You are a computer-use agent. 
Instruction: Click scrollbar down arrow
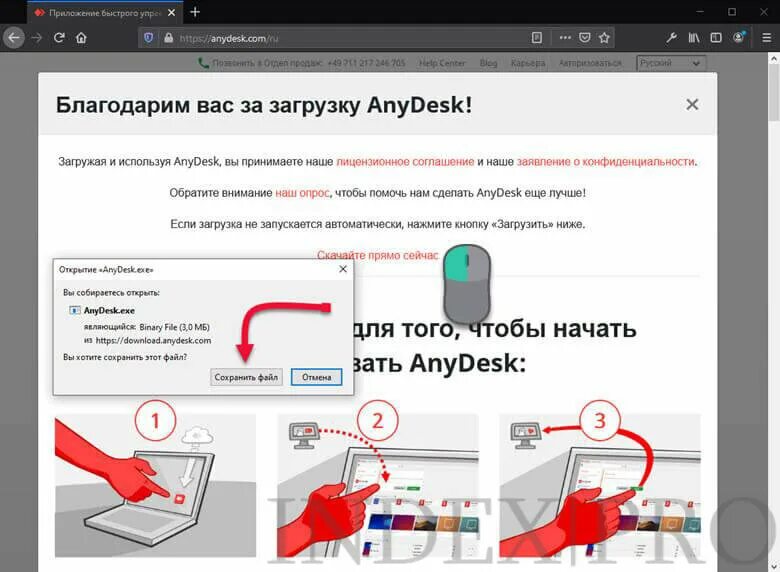774,567
